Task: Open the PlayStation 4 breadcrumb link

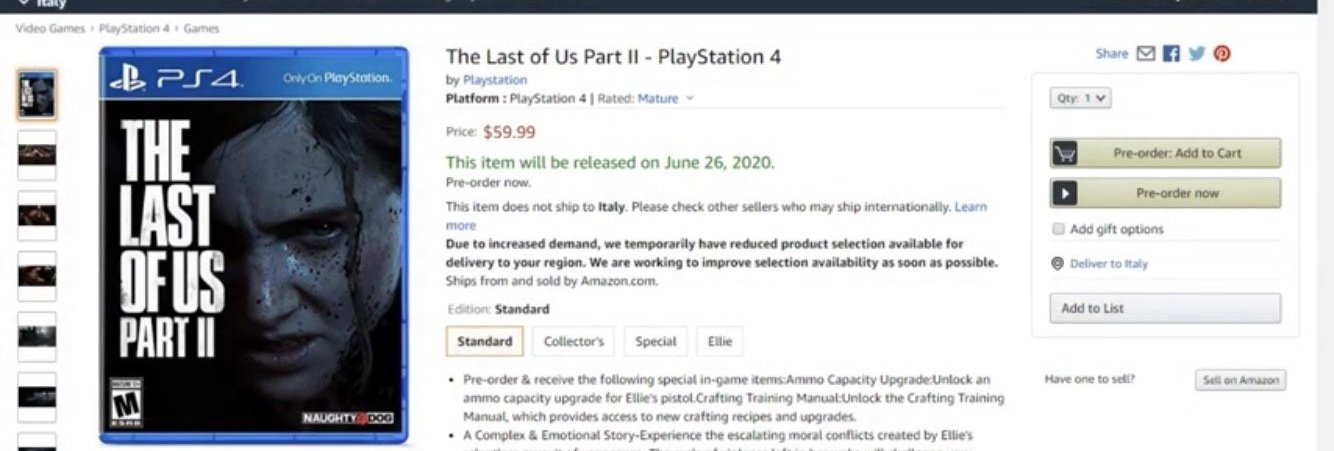Action: (x=135, y=28)
